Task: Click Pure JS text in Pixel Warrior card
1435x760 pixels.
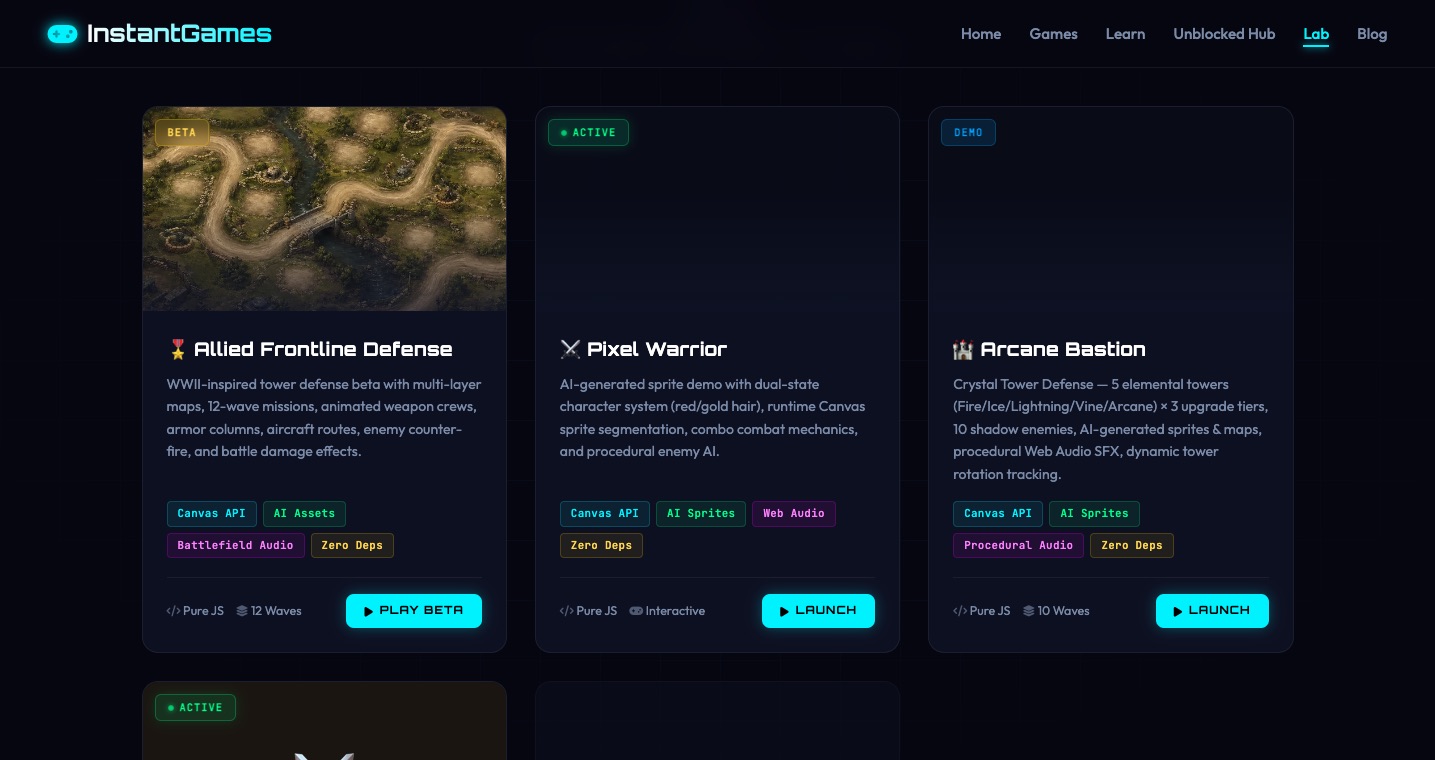Action: click(x=597, y=611)
